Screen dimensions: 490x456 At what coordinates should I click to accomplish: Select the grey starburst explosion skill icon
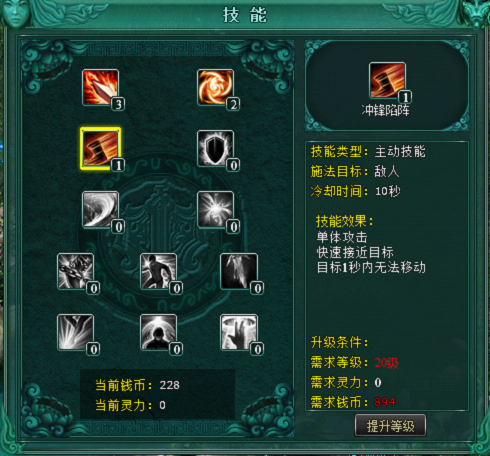point(215,210)
